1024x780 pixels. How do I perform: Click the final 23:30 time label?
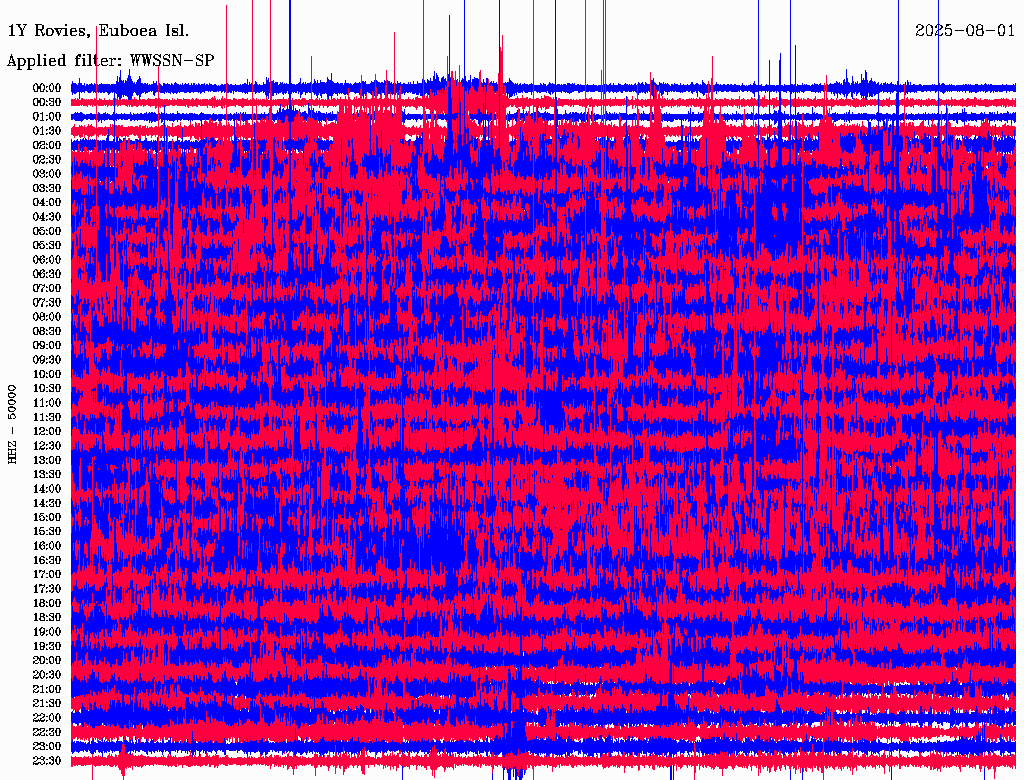pos(47,761)
